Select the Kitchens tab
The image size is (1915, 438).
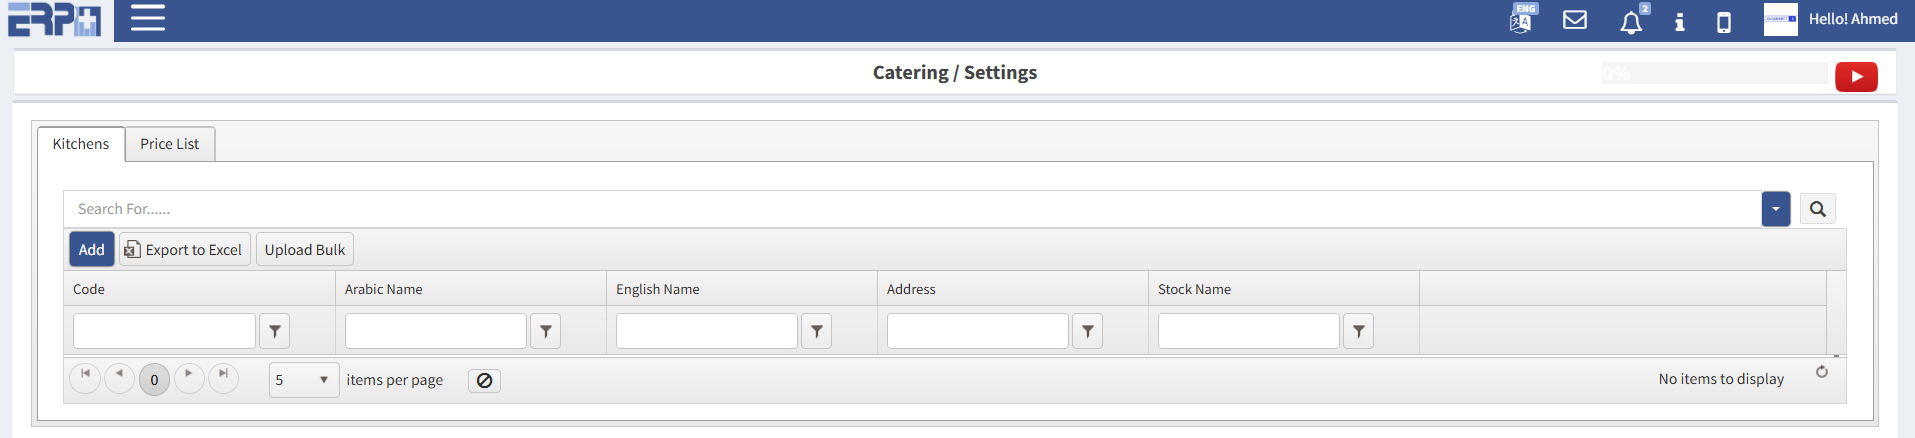81,144
